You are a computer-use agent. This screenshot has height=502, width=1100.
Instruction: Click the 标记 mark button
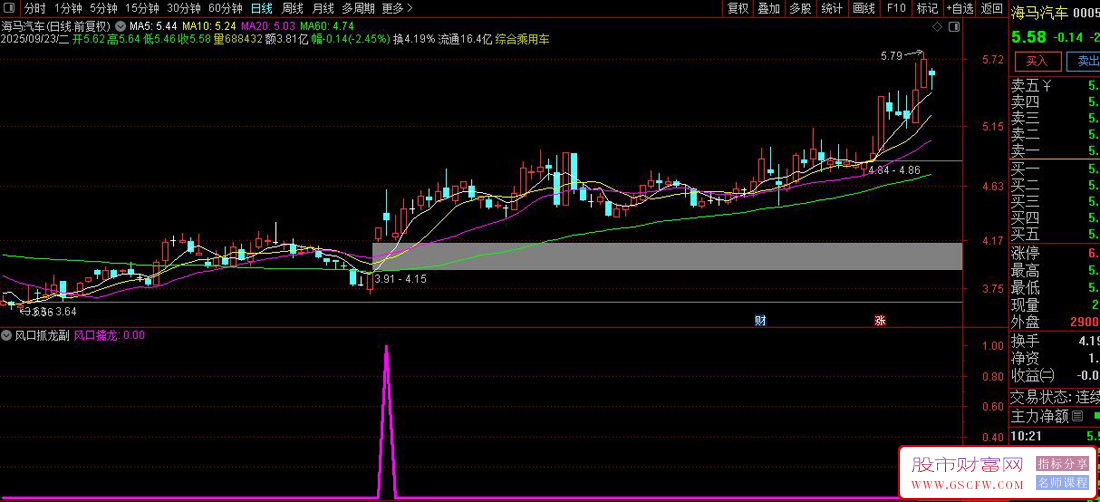click(x=927, y=8)
